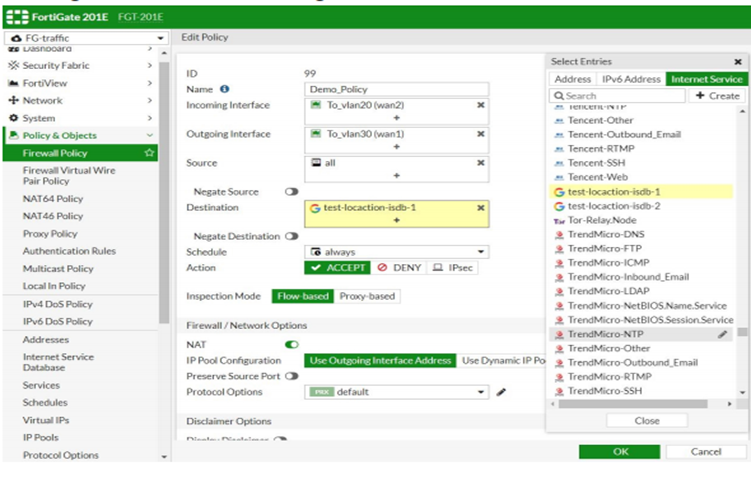The width and height of the screenshot is (751, 477).
Task: Open the Schedule dropdown showing always
Action: tap(396, 252)
